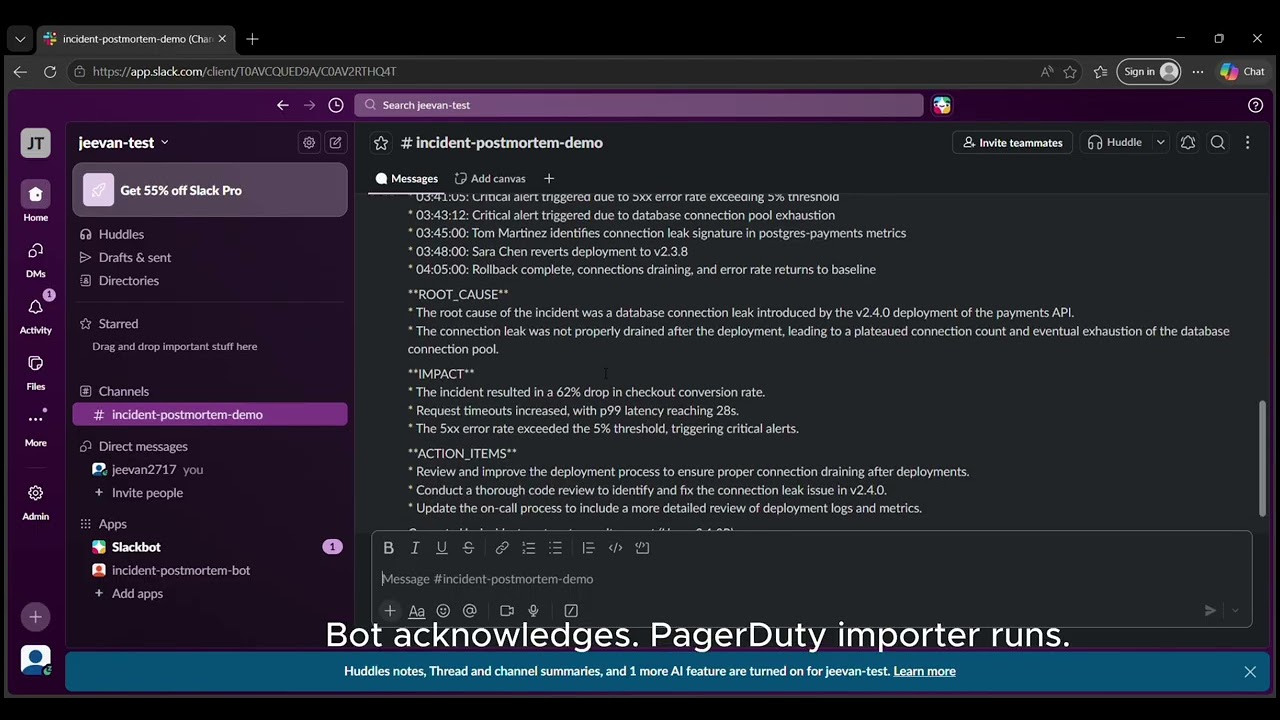Open Huddle options dropdown arrow
The height and width of the screenshot is (720, 1280).
pos(1160,143)
